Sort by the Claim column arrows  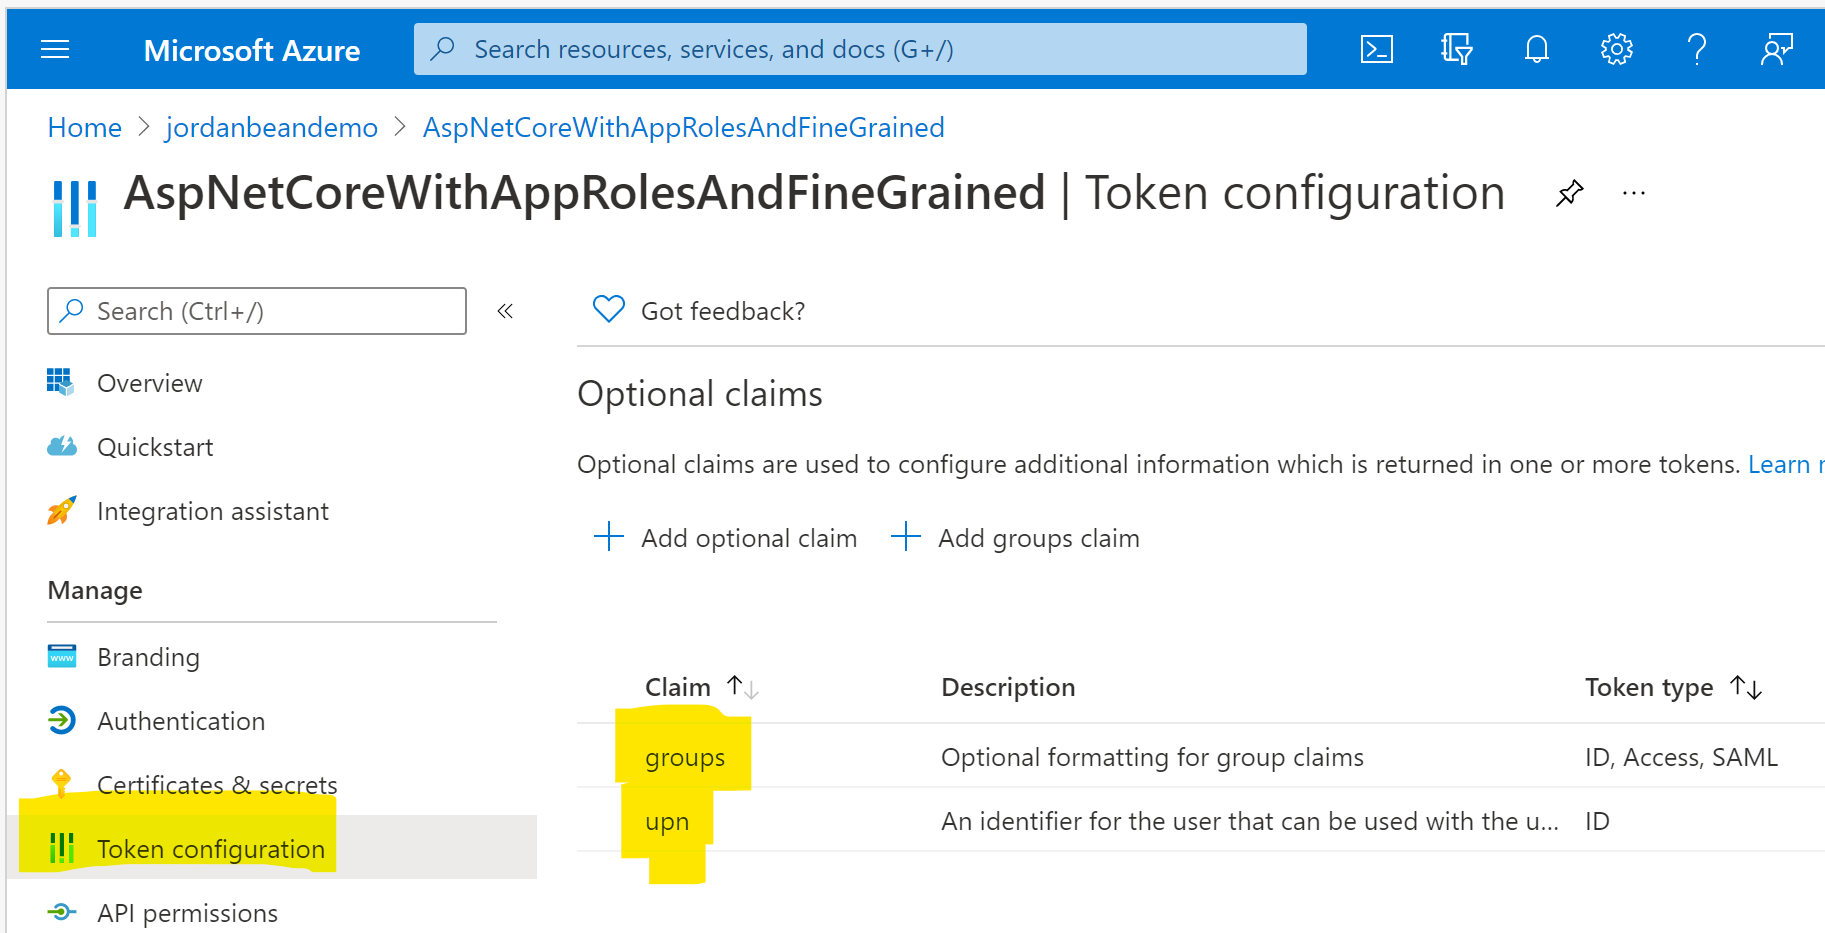(743, 687)
